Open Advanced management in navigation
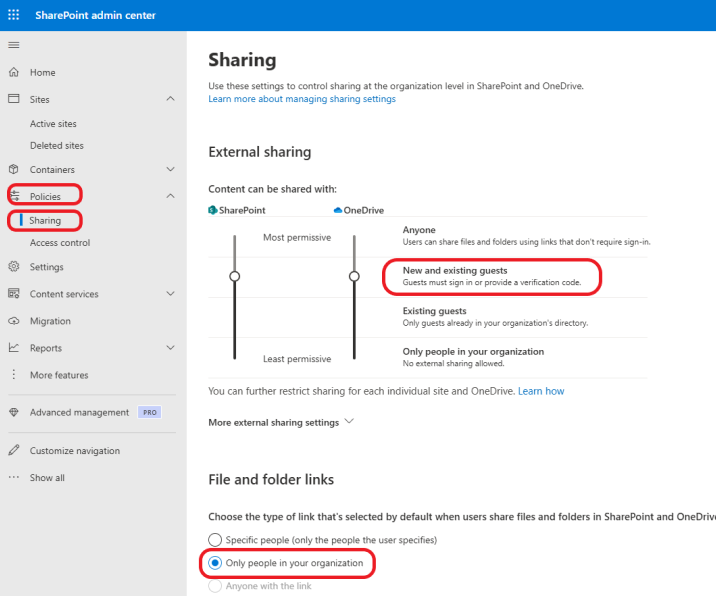This screenshot has height=596, width=716. (x=79, y=412)
